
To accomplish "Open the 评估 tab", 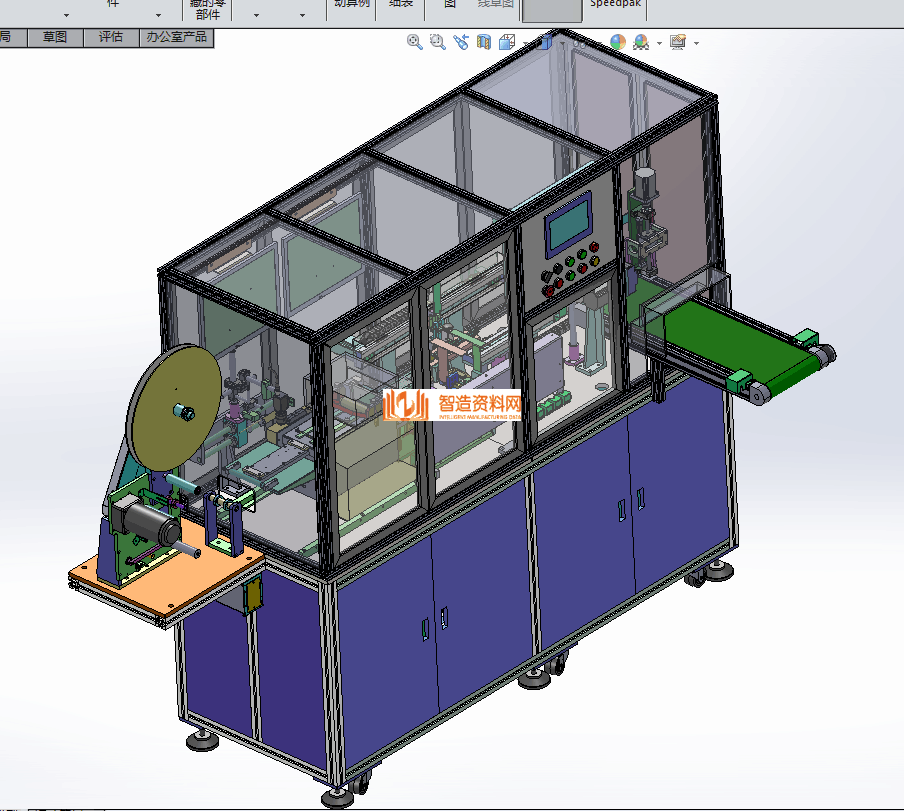I will tap(110, 37).
